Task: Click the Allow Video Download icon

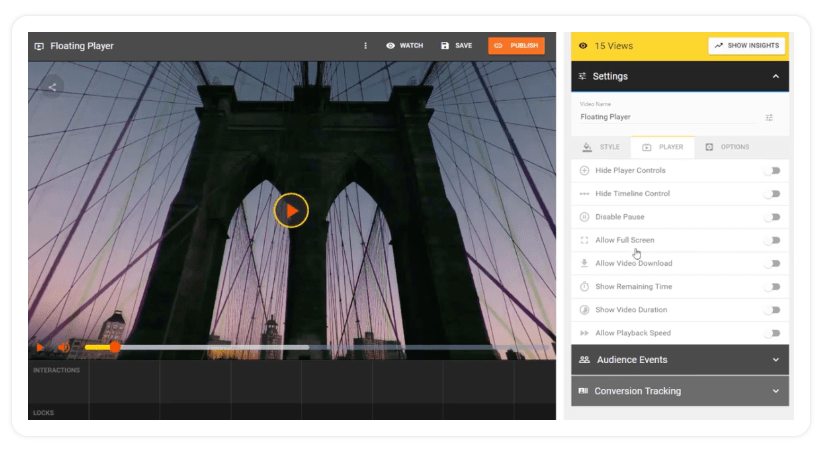Action: 584,264
